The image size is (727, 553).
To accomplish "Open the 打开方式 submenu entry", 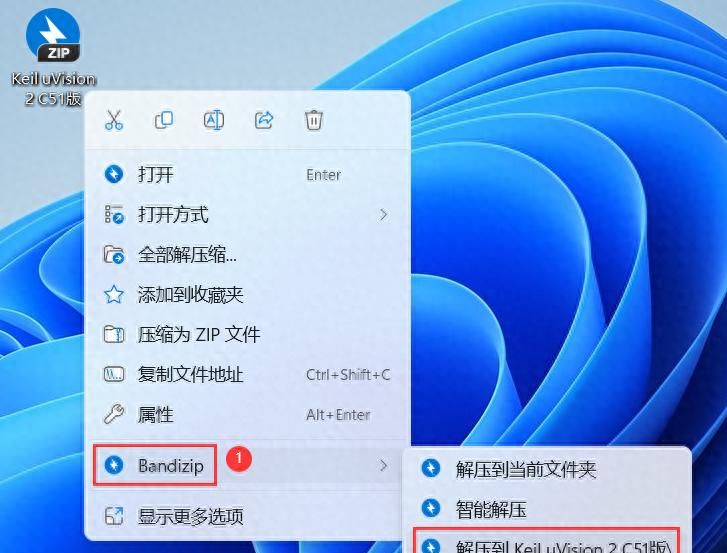I will (247, 215).
